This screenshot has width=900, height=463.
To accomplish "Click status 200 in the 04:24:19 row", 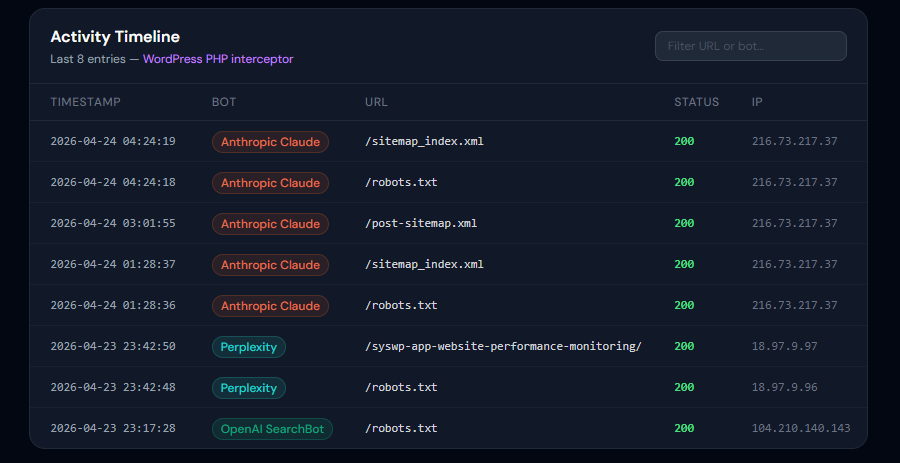I will point(684,141).
